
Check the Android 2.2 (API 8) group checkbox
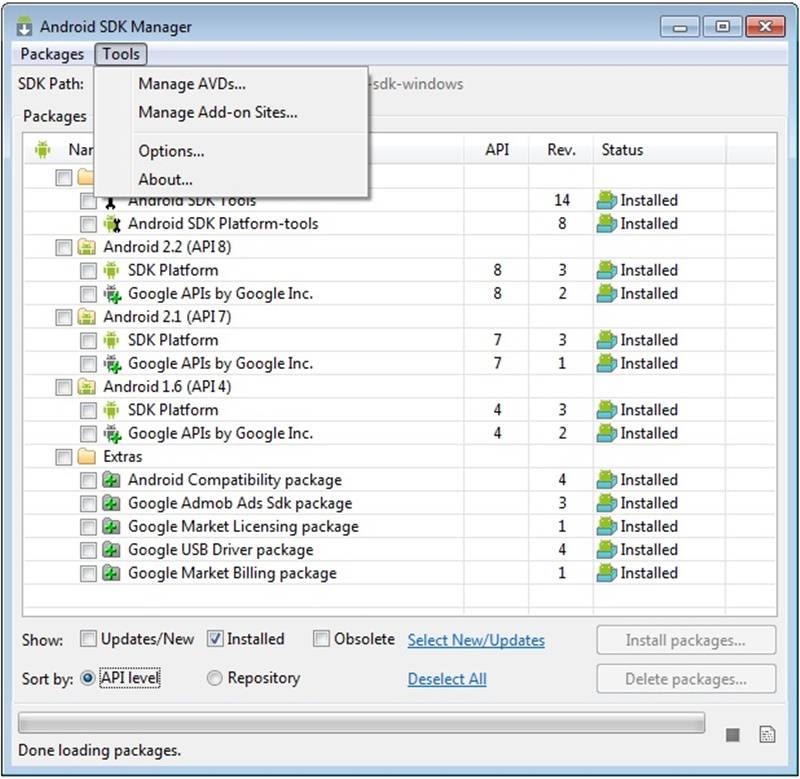pos(64,247)
